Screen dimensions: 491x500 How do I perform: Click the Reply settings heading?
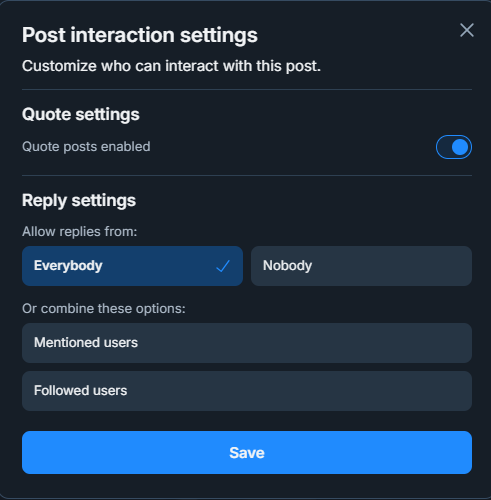pyautogui.click(x=79, y=201)
